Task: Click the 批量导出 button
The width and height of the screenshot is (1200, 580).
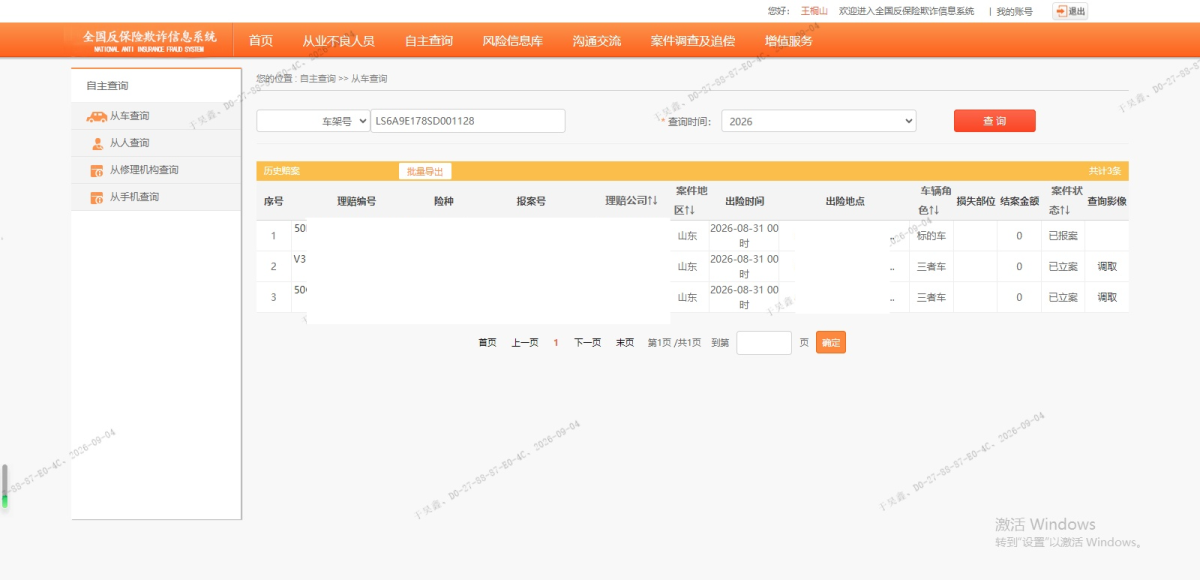Action: click(x=424, y=171)
